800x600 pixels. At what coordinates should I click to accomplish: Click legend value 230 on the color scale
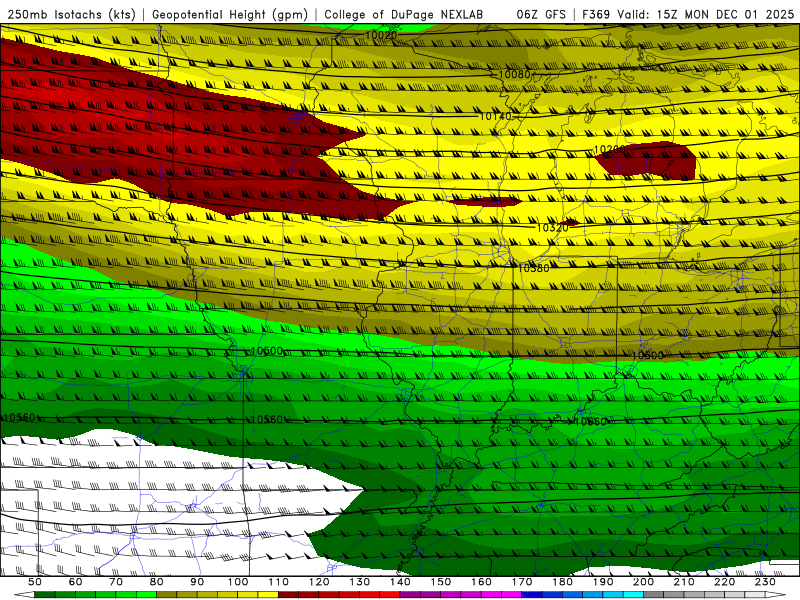[765, 582]
